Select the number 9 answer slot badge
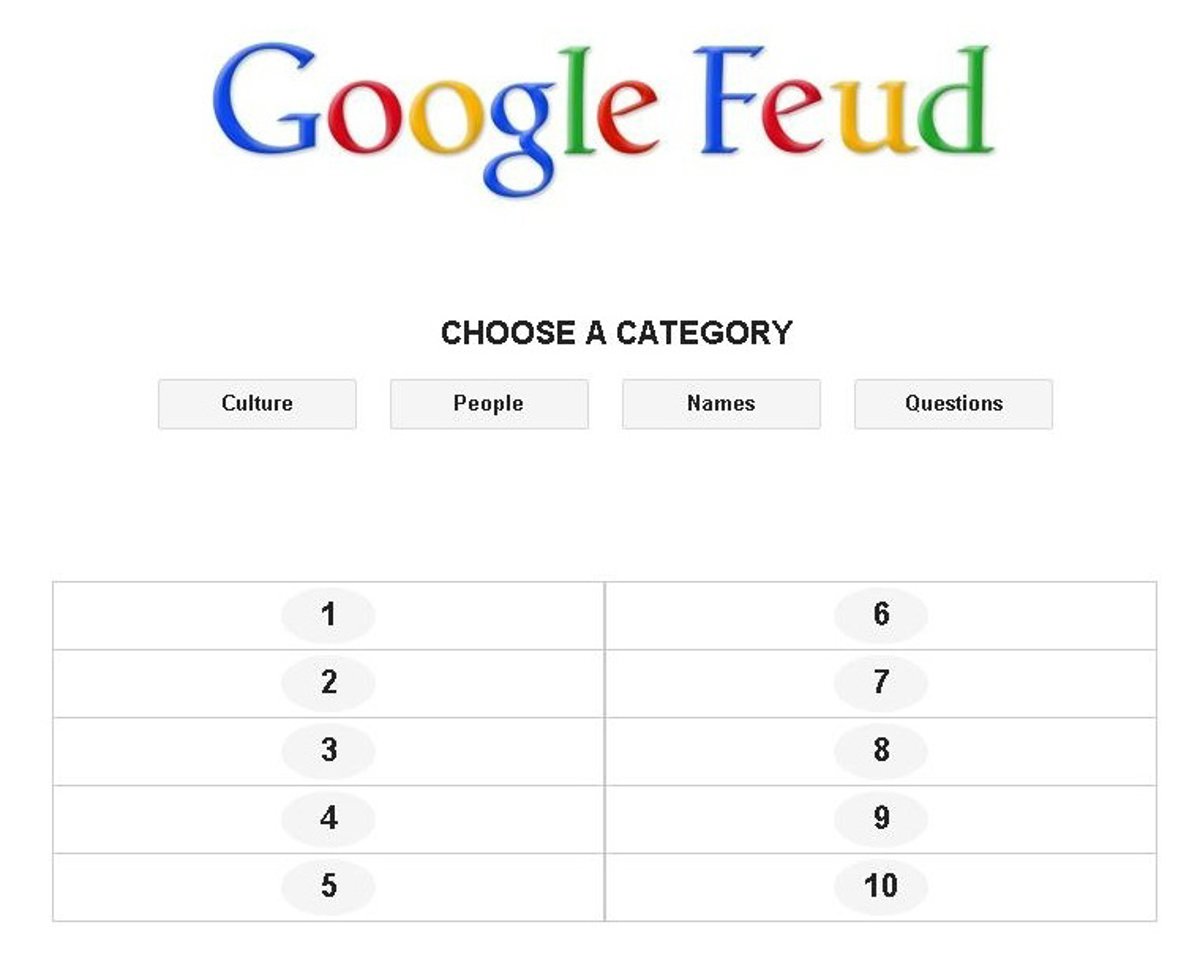The height and width of the screenshot is (960, 1200). point(880,819)
